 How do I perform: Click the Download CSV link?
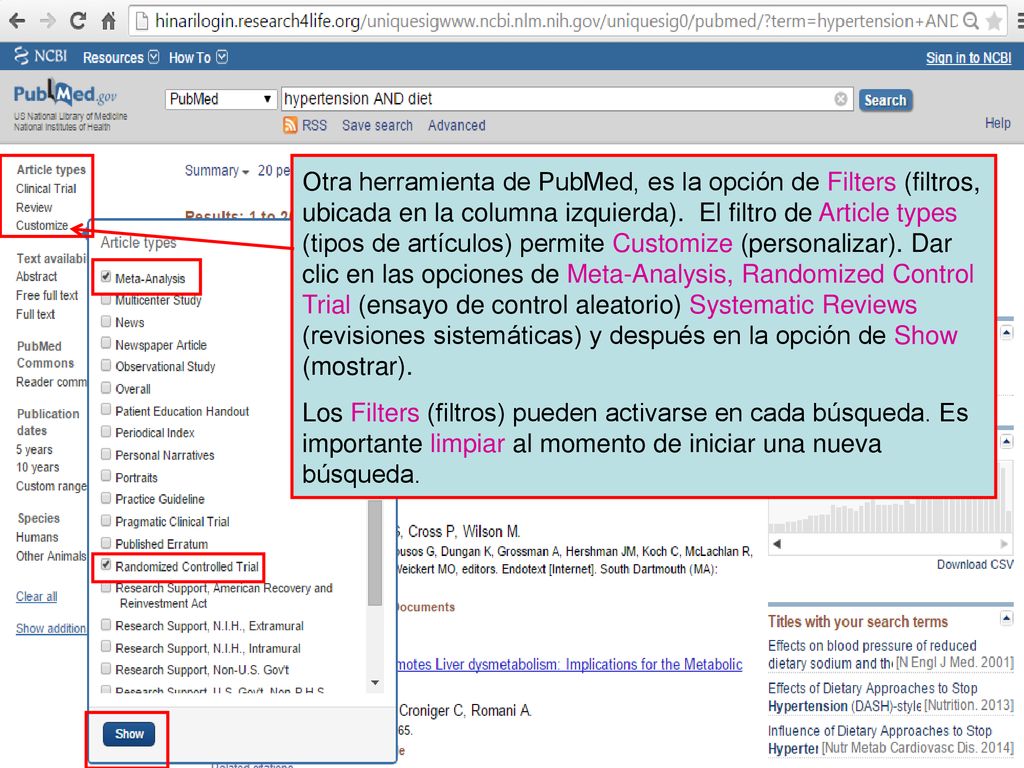[x=975, y=565]
